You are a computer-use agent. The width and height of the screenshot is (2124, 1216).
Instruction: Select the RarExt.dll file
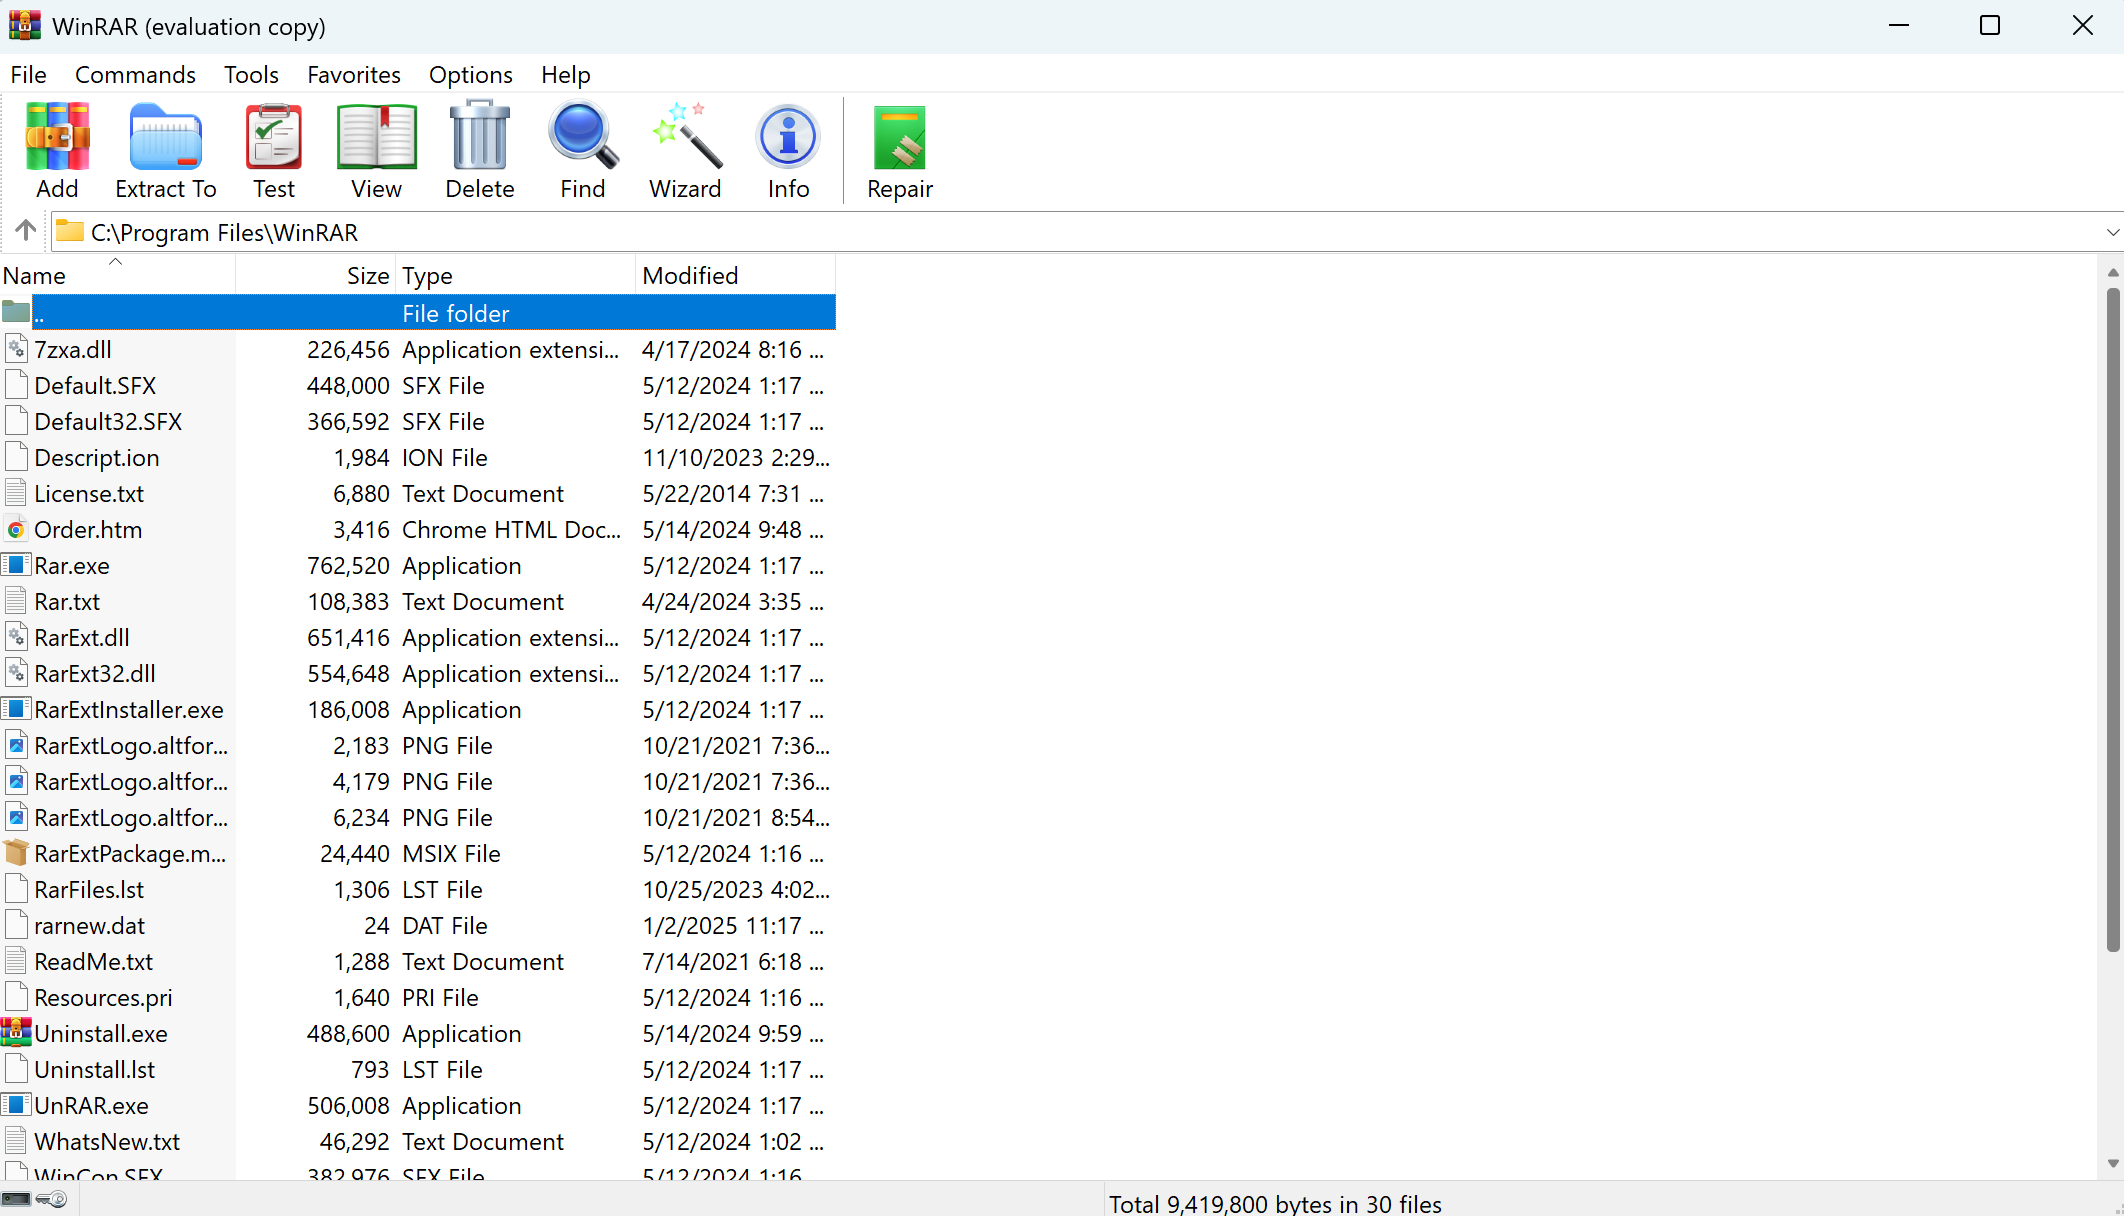82,637
